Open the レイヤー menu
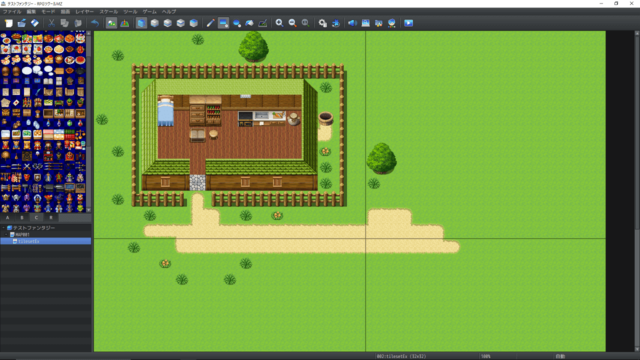This screenshot has height=360, width=640. pyautogui.click(x=84, y=12)
